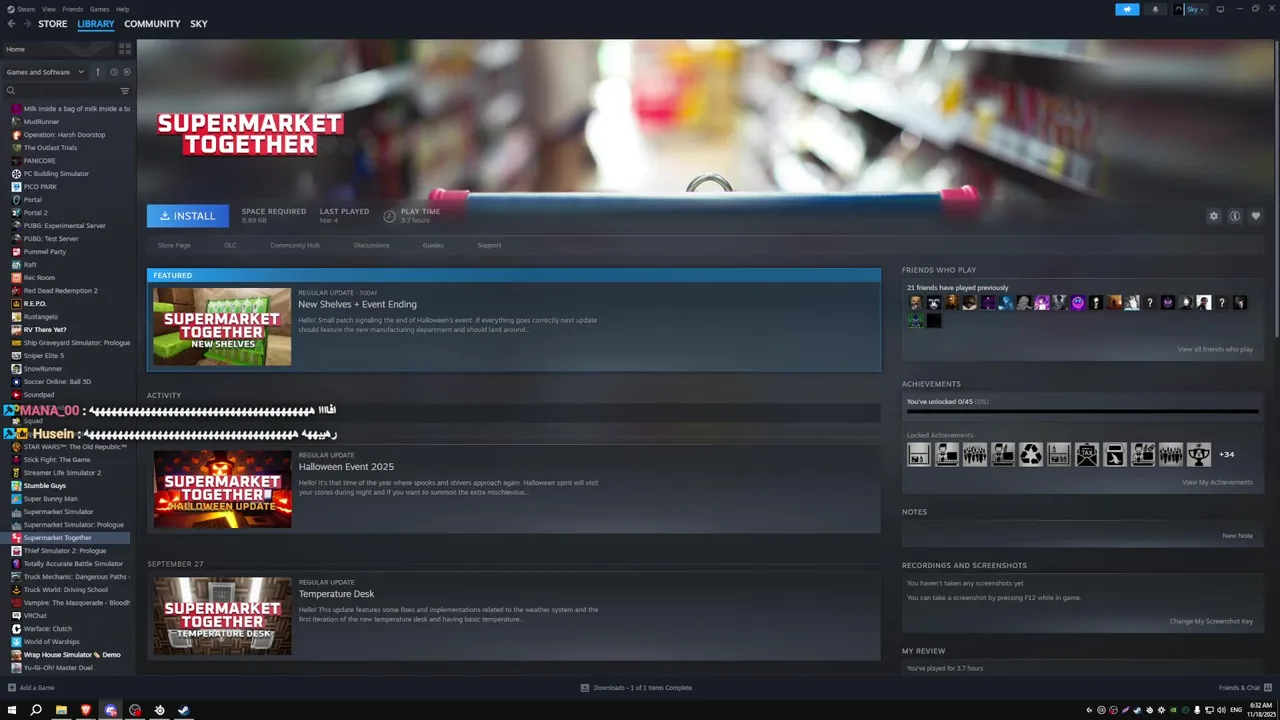Image resolution: width=1280 pixels, height=720 pixels.
Task: Open game settings gear icon
Action: tap(1214, 216)
